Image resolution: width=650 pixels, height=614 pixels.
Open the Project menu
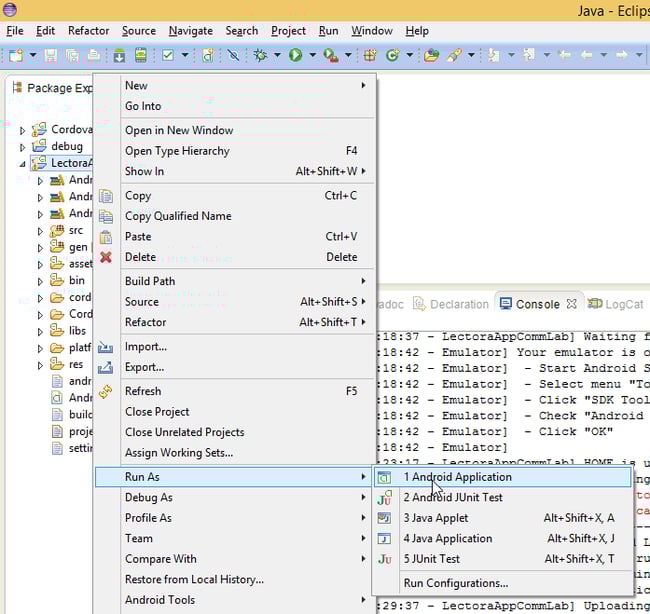click(x=288, y=31)
